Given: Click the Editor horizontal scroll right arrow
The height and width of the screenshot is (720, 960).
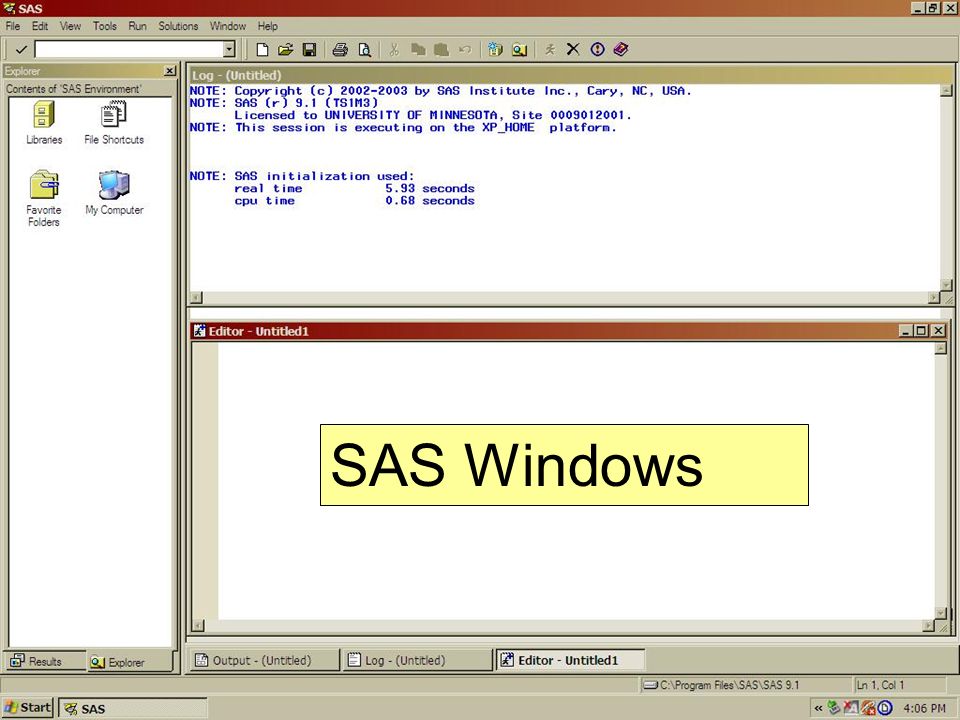Looking at the screenshot, I should click(928, 626).
